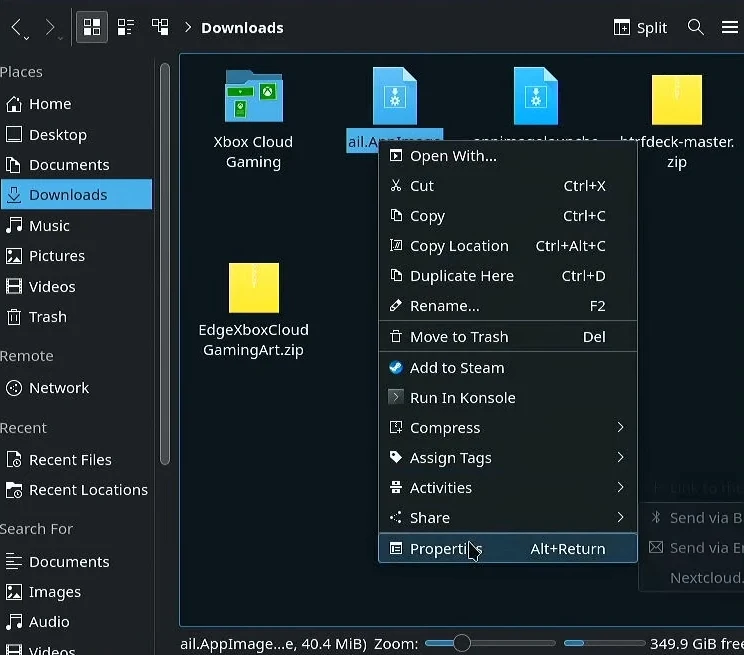
Task: Click the Network globe icon
Action: point(14,388)
